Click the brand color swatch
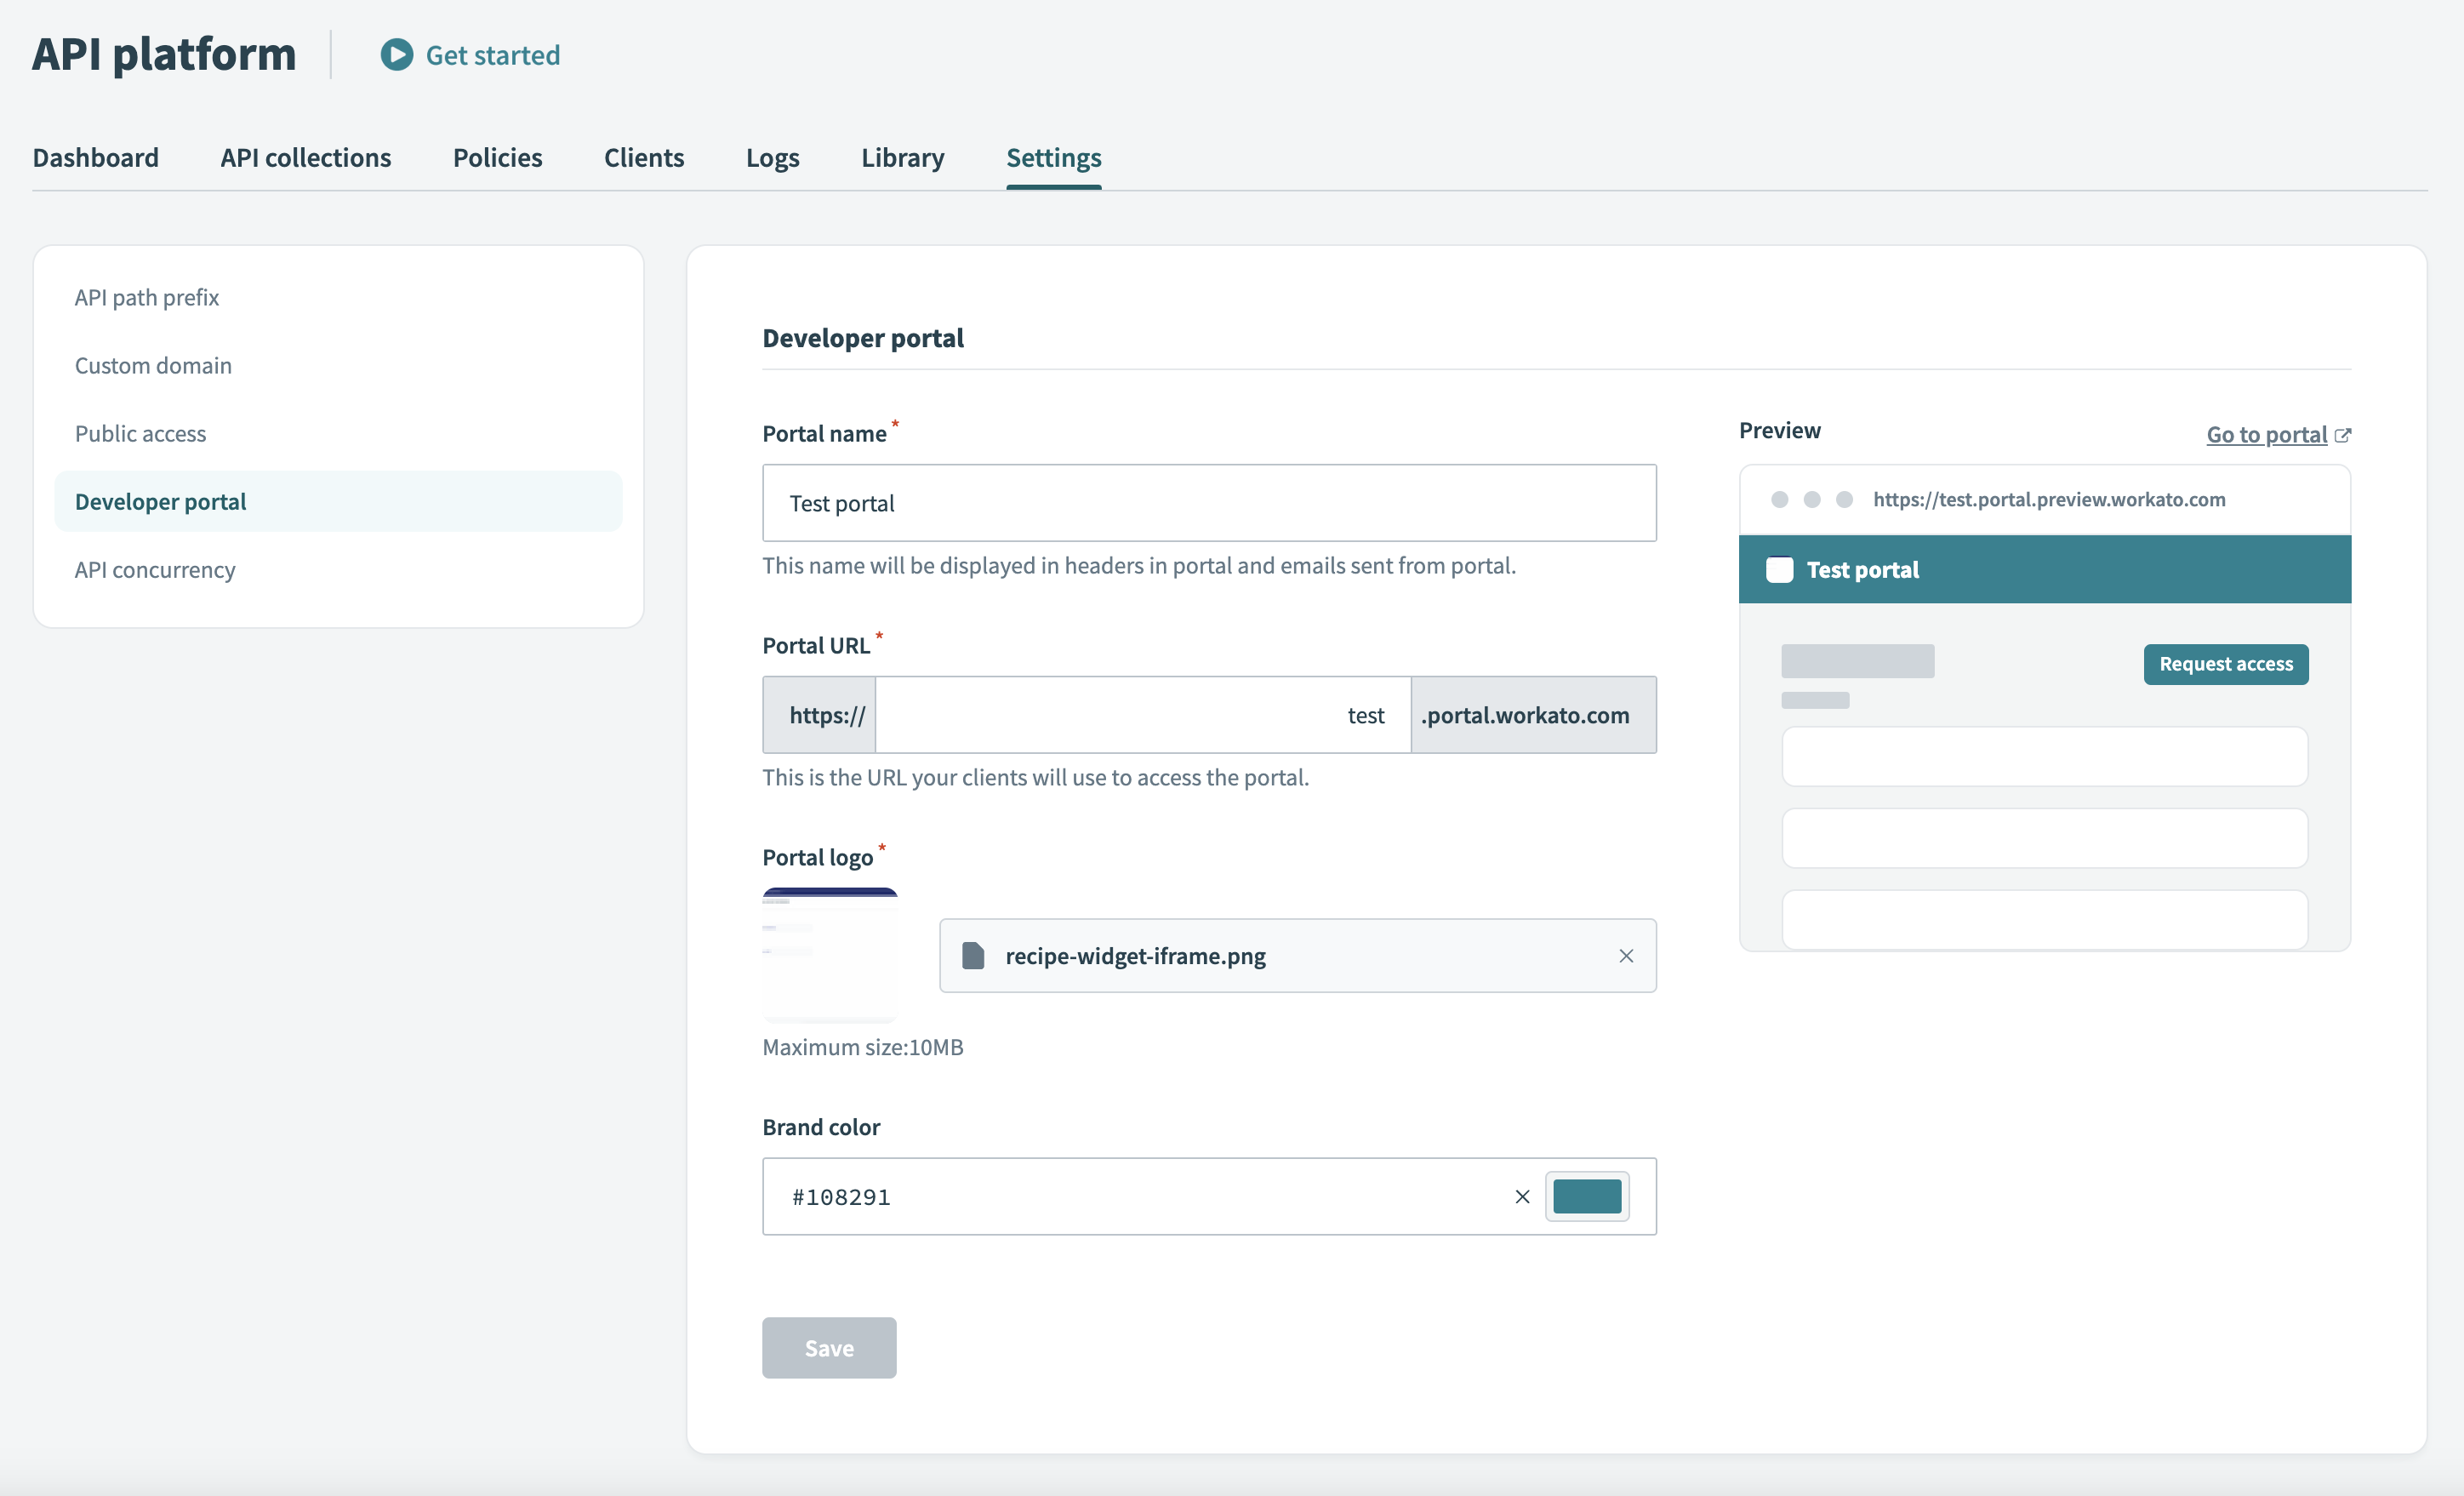The height and width of the screenshot is (1496, 2464). tap(1586, 1196)
